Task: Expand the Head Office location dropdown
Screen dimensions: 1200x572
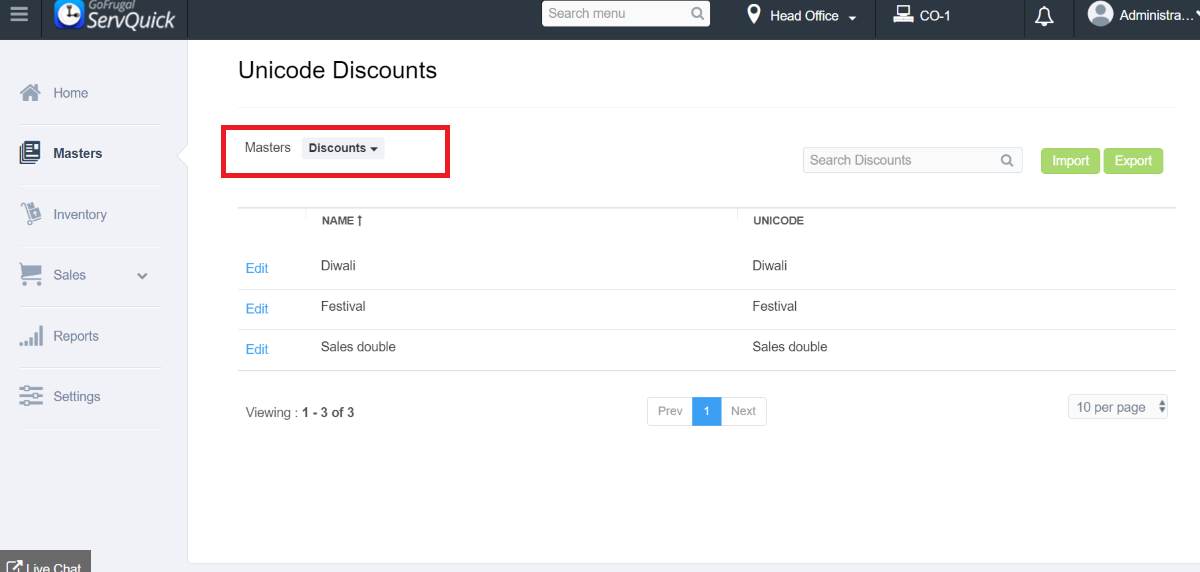Action: click(852, 18)
